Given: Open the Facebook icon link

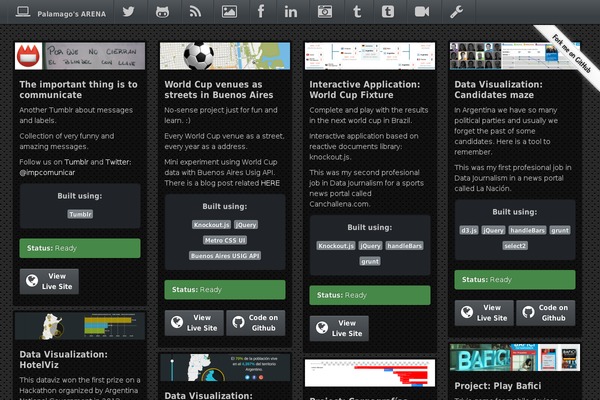Looking at the screenshot, I should click(261, 12).
